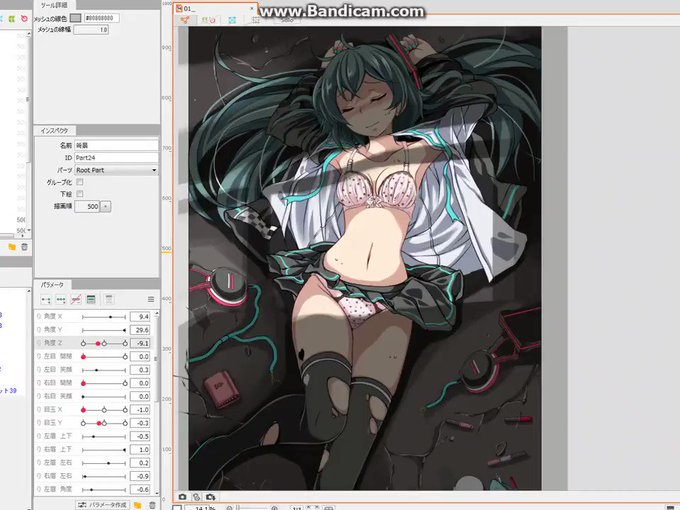Click the 角度 Z slider's red key point
Viewport: 680px width, 510px height.
pos(98,343)
